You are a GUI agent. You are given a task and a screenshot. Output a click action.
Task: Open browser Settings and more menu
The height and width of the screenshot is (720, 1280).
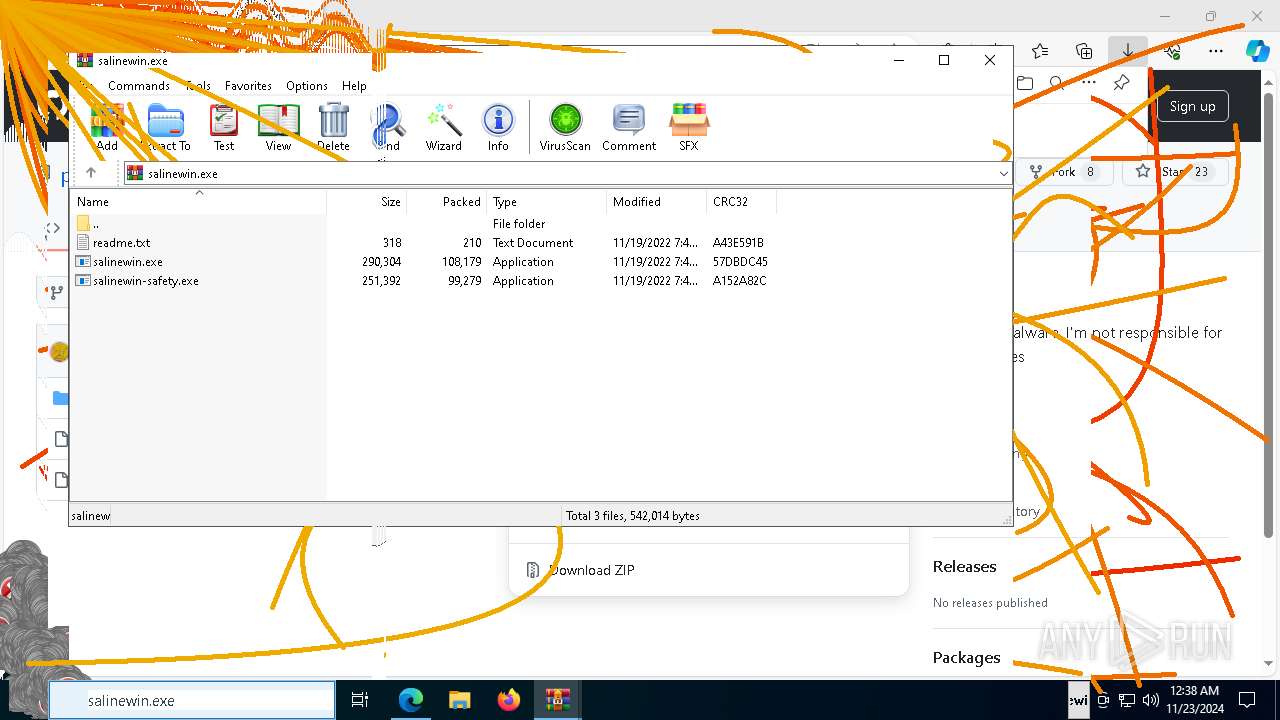[1216, 50]
